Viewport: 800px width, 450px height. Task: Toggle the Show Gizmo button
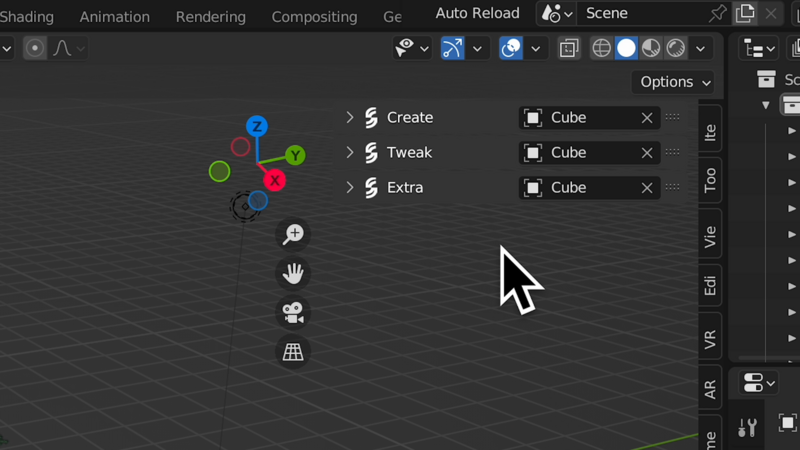click(x=452, y=48)
